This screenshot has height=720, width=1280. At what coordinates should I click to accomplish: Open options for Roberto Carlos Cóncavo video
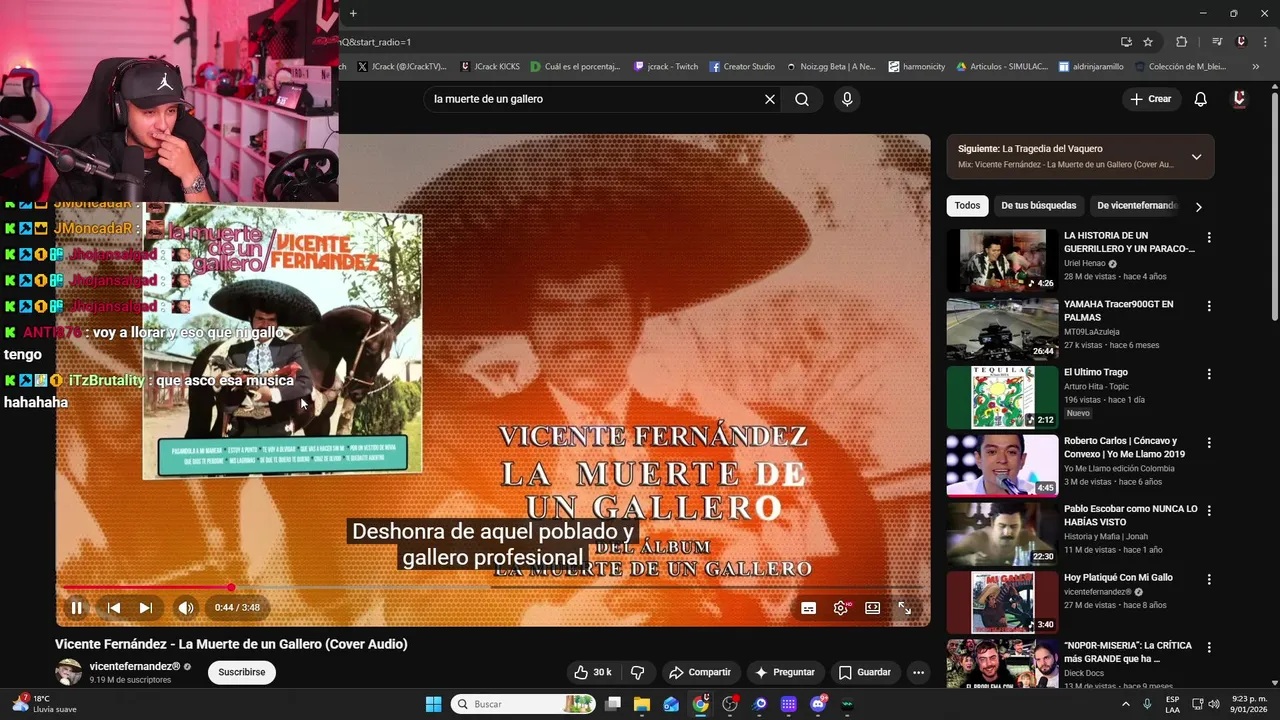(1209, 442)
